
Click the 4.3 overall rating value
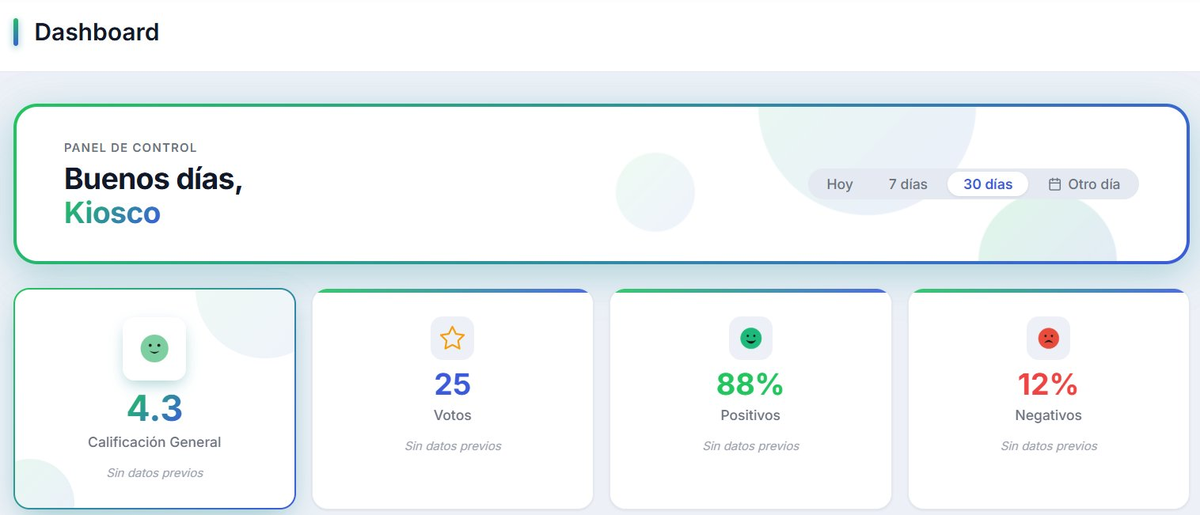click(x=154, y=408)
